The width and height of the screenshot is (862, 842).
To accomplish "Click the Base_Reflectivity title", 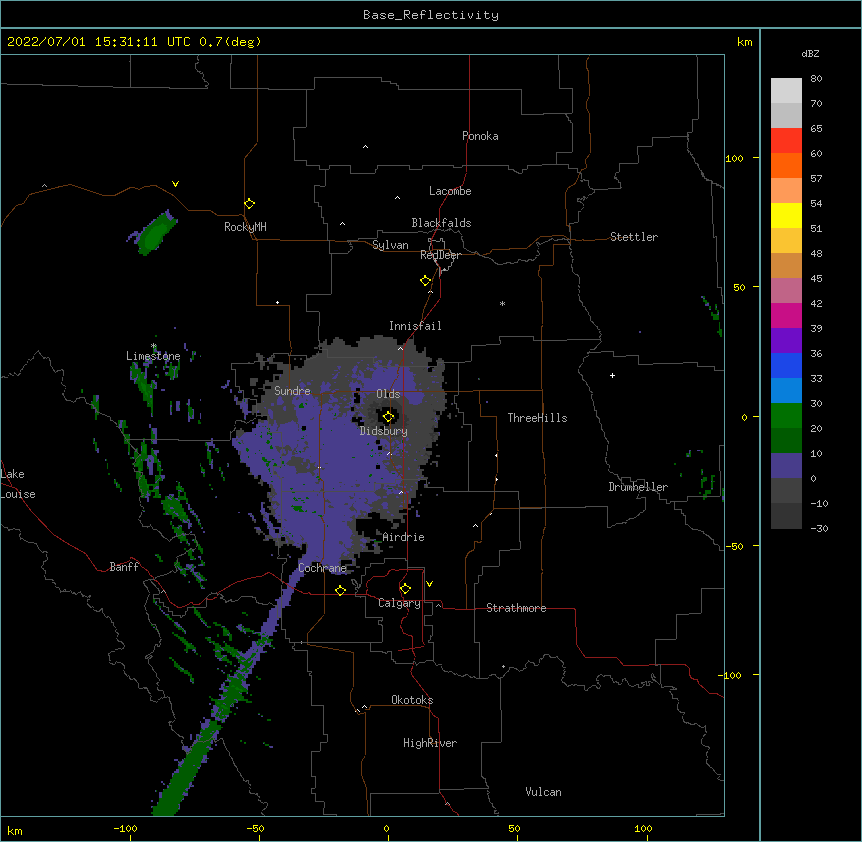I will pos(431,15).
